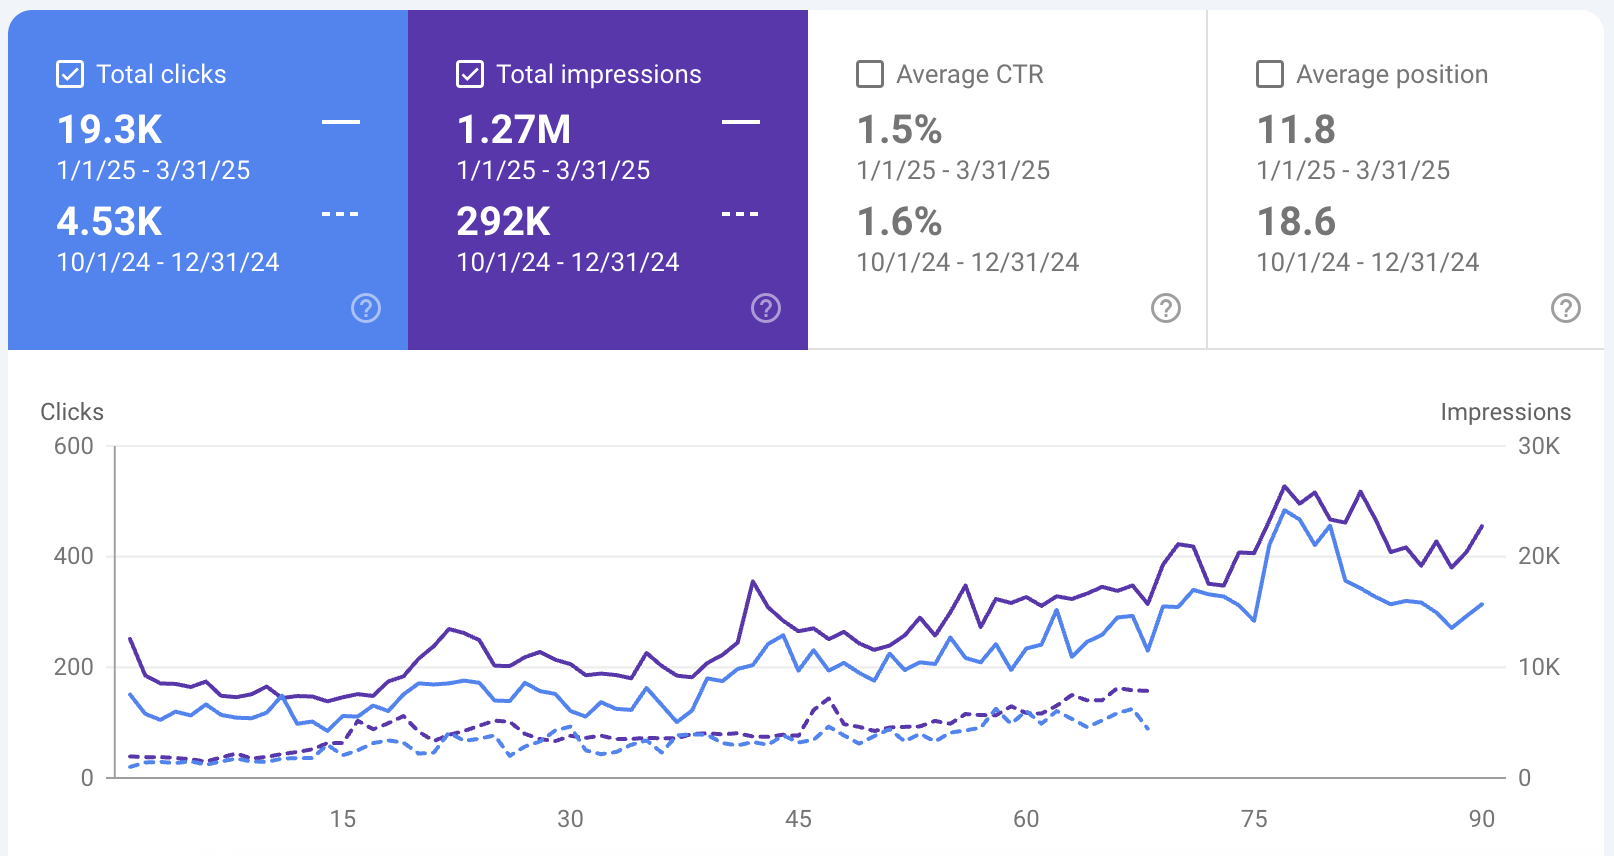1614x856 pixels.
Task: Uncheck the Total impressions checkbox
Action: pyautogui.click(x=470, y=74)
